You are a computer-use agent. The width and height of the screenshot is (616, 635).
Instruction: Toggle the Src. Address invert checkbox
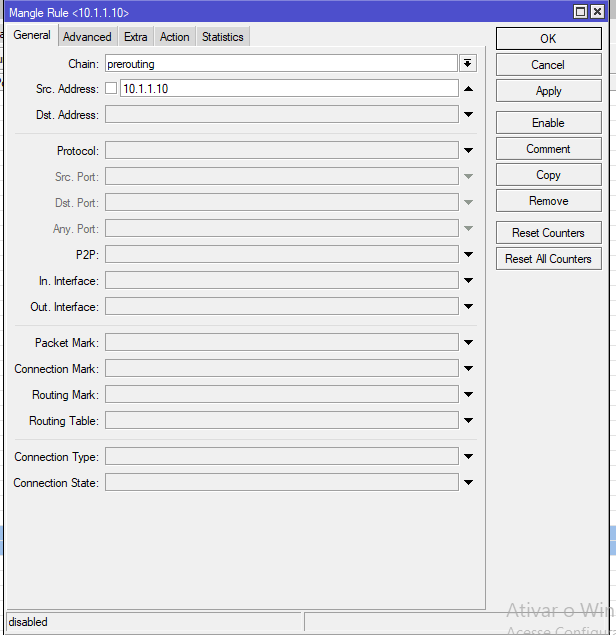111,88
